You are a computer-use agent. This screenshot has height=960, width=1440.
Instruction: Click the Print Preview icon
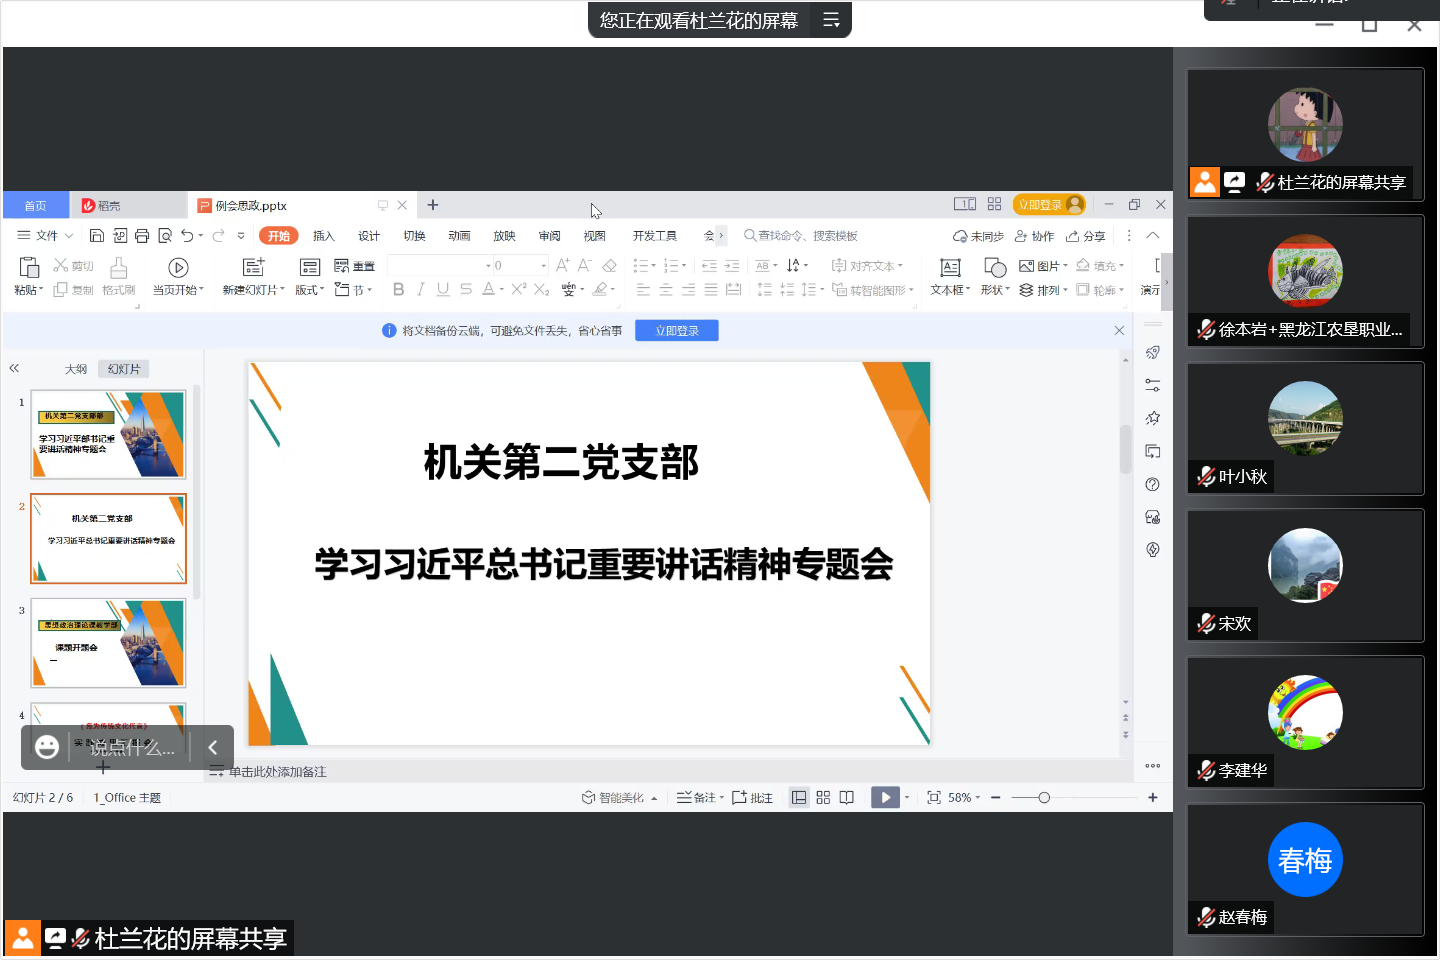click(x=165, y=236)
